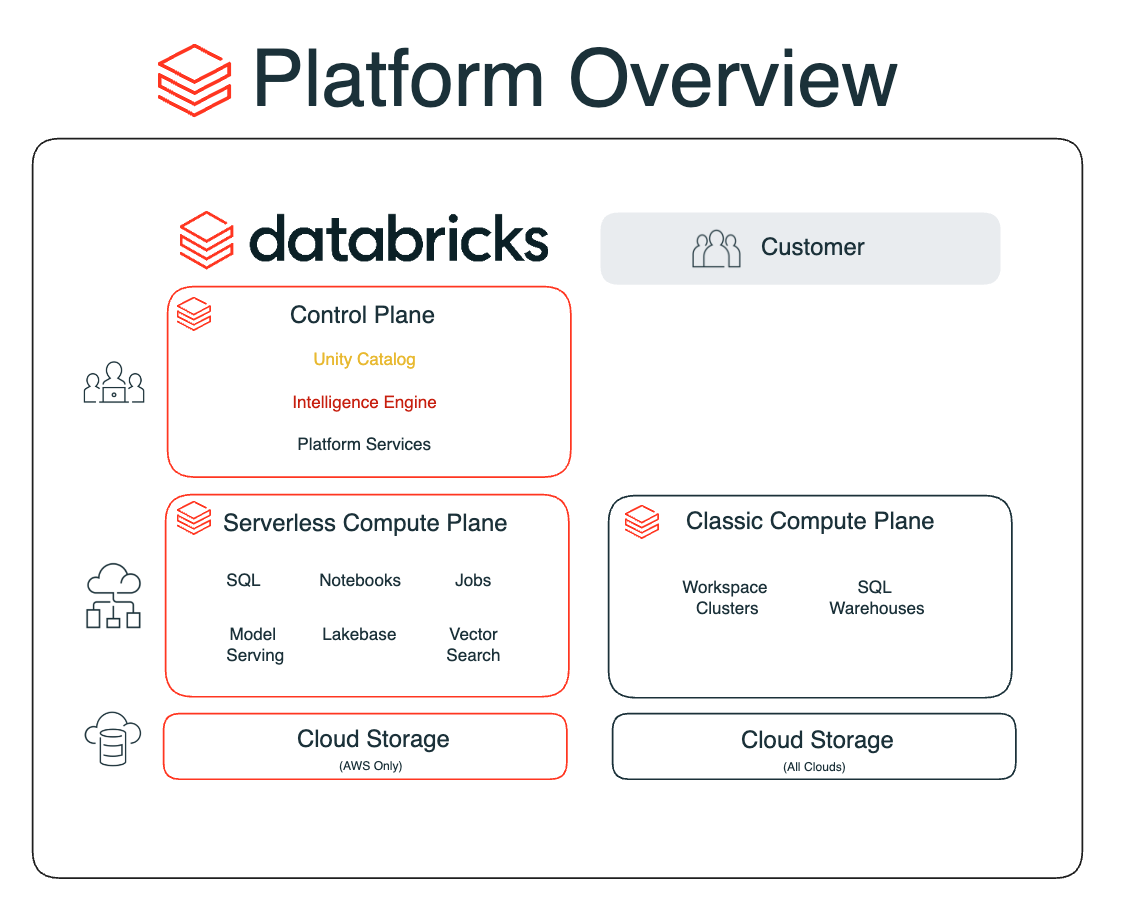The height and width of the screenshot is (910, 1124).
Task: Select Workspace Clusters in Classic Compute Plane
Action: point(726,598)
